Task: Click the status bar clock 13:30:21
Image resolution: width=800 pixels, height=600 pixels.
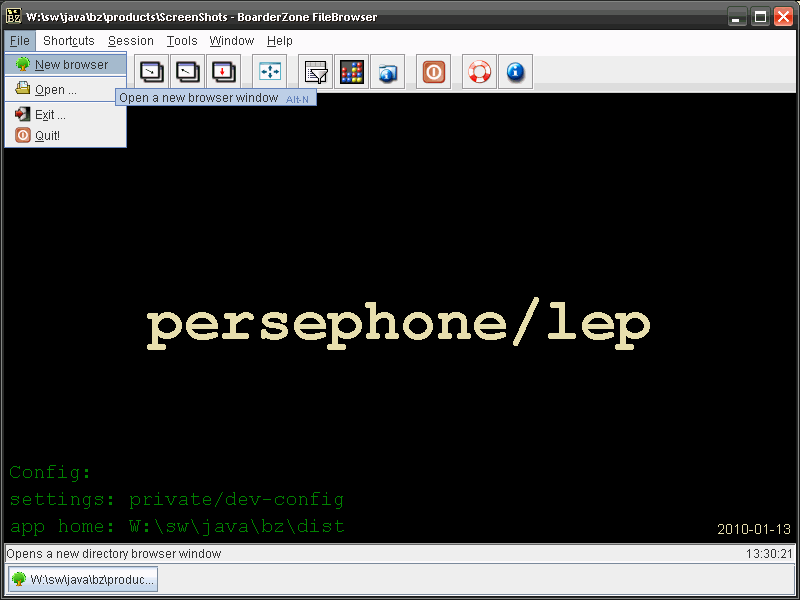Action: pyautogui.click(x=769, y=554)
